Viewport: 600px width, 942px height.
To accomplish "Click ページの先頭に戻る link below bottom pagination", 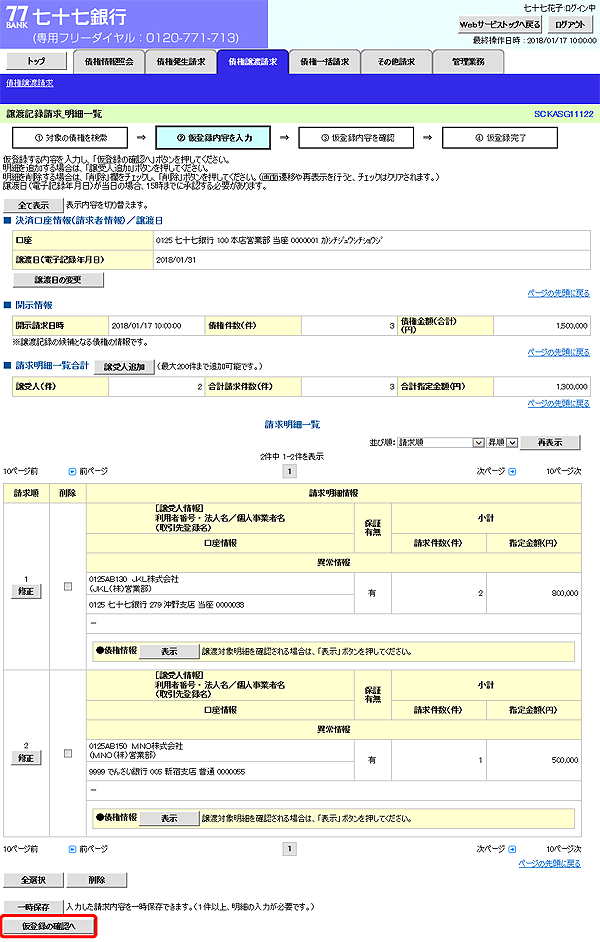I will point(550,863).
